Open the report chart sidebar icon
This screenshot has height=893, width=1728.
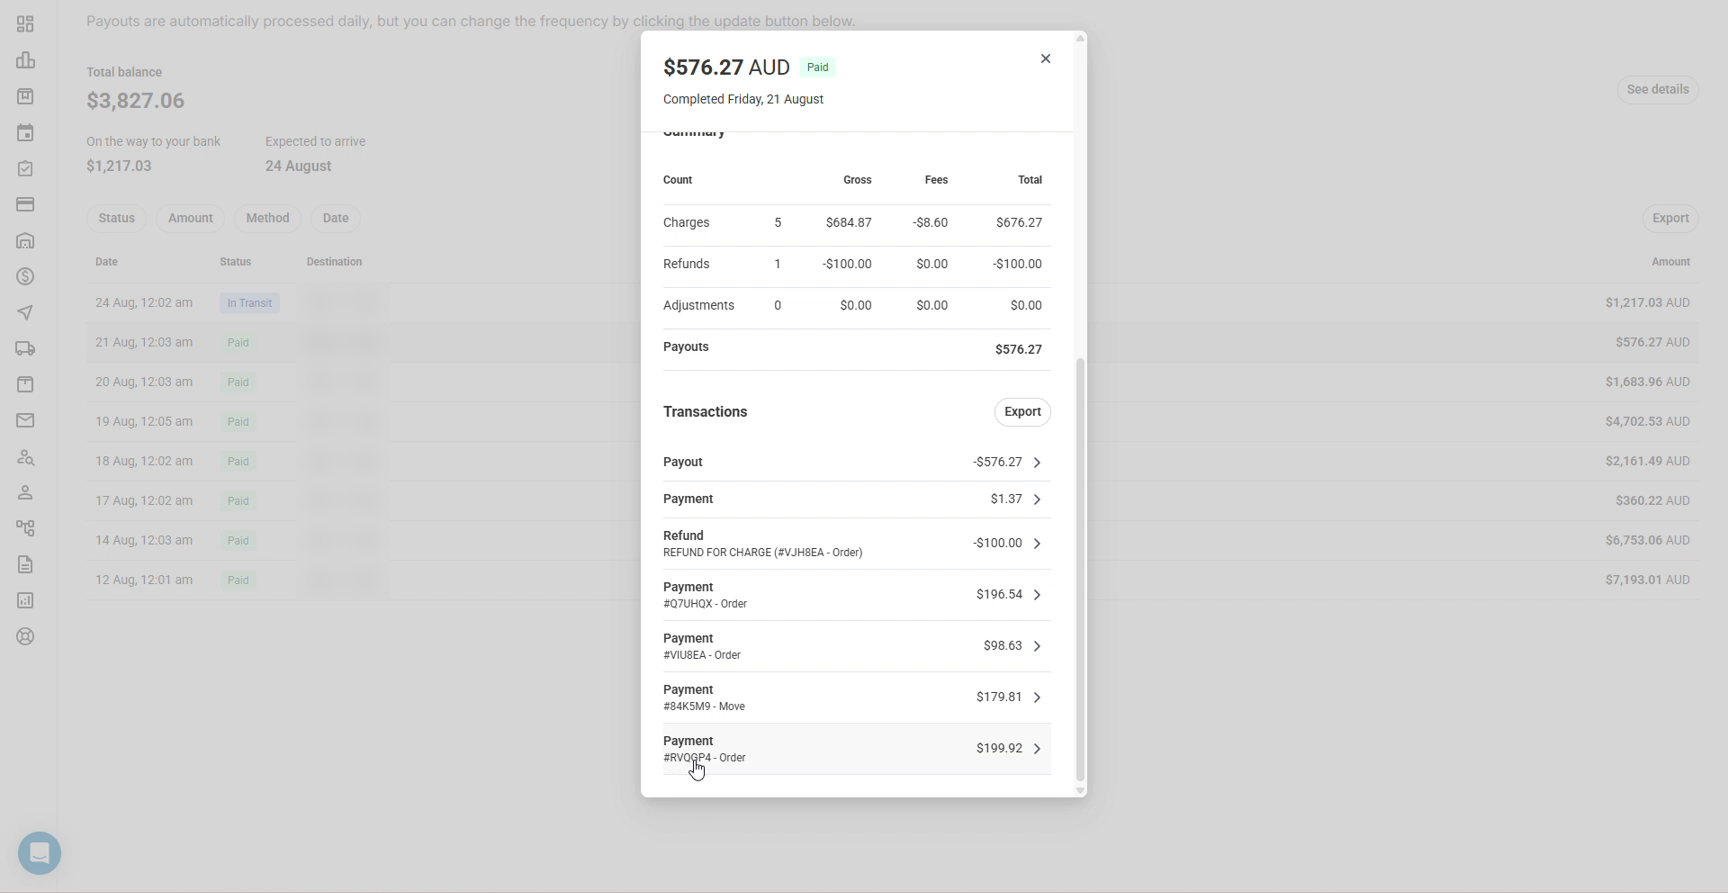tap(25, 601)
